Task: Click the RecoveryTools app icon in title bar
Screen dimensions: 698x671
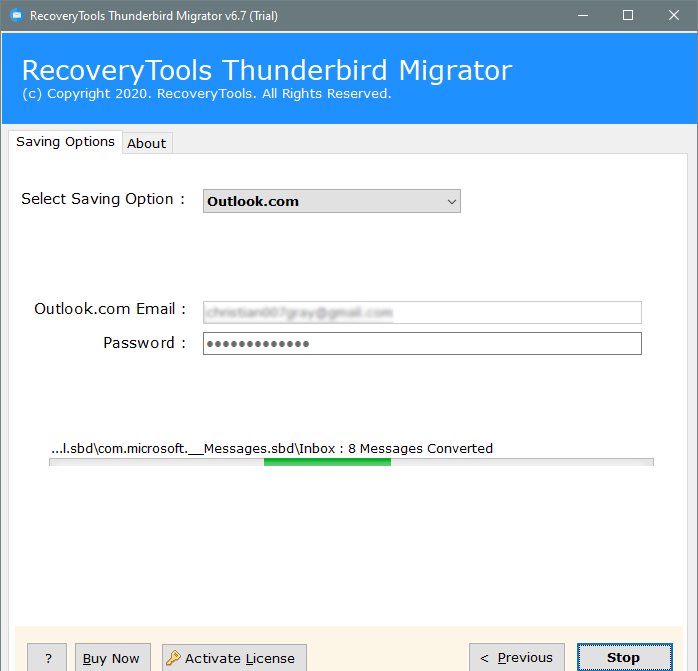Action: 17,16
